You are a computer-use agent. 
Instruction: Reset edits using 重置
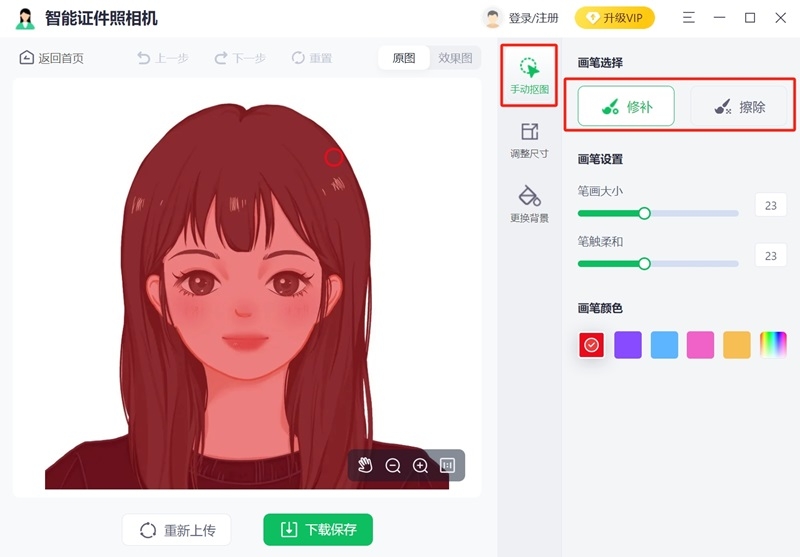point(312,58)
